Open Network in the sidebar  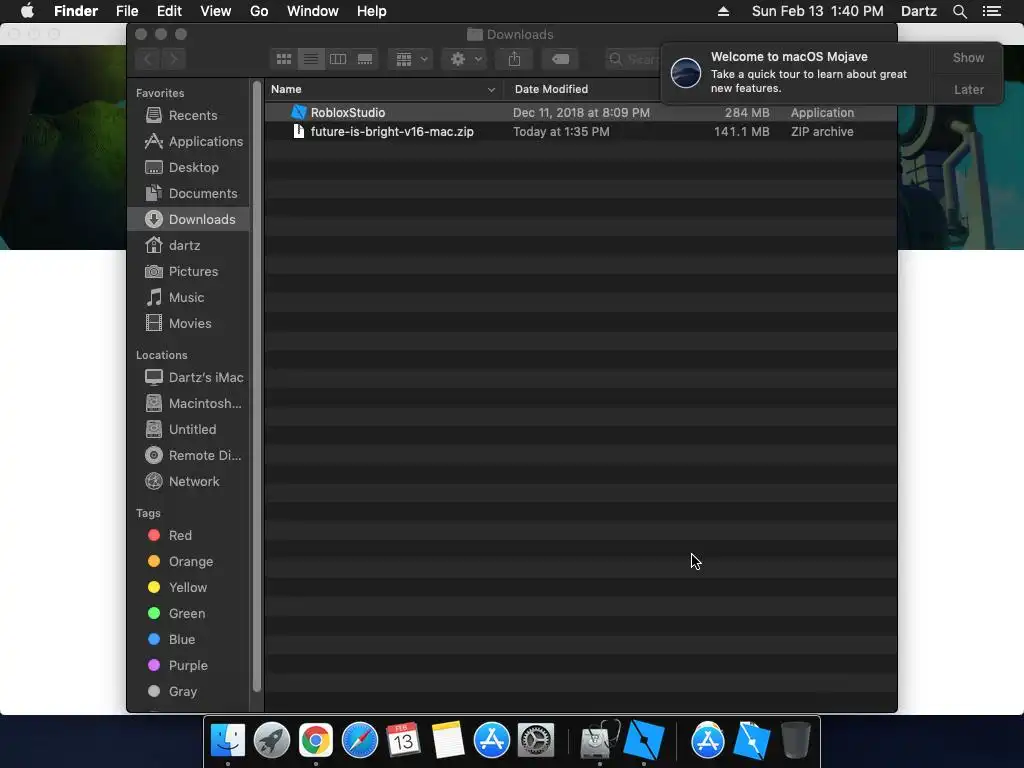tap(189, 482)
